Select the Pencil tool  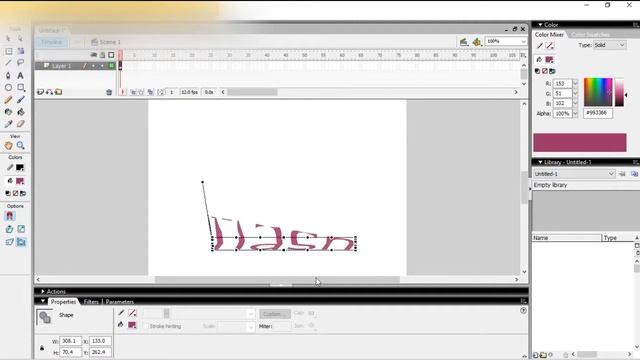point(8,100)
